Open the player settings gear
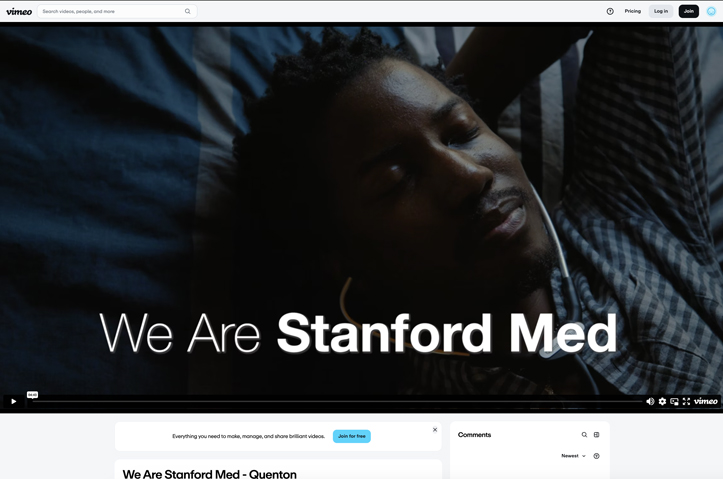The height and width of the screenshot is (479, 723). tap(662, 402)
